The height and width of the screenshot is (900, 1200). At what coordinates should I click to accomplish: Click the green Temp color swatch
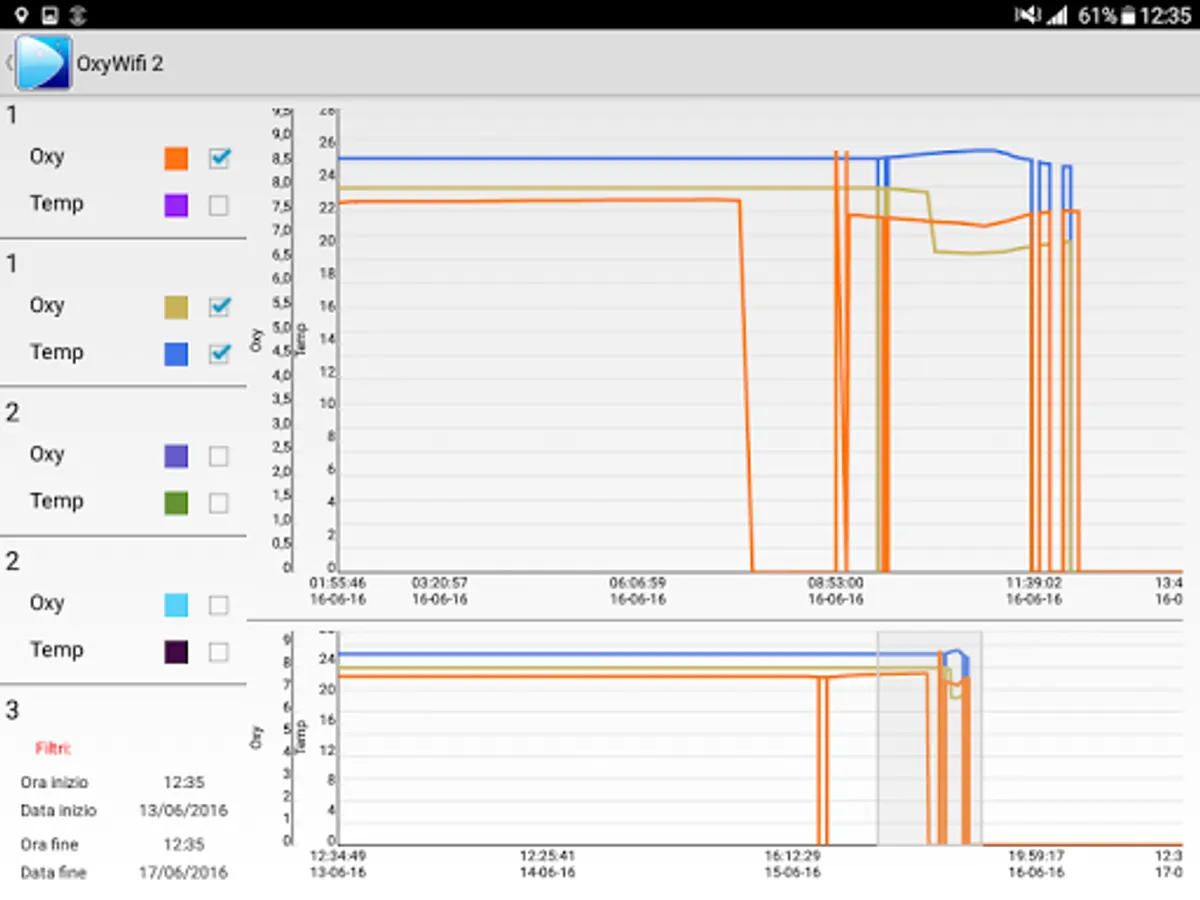[x=176, y=503]
